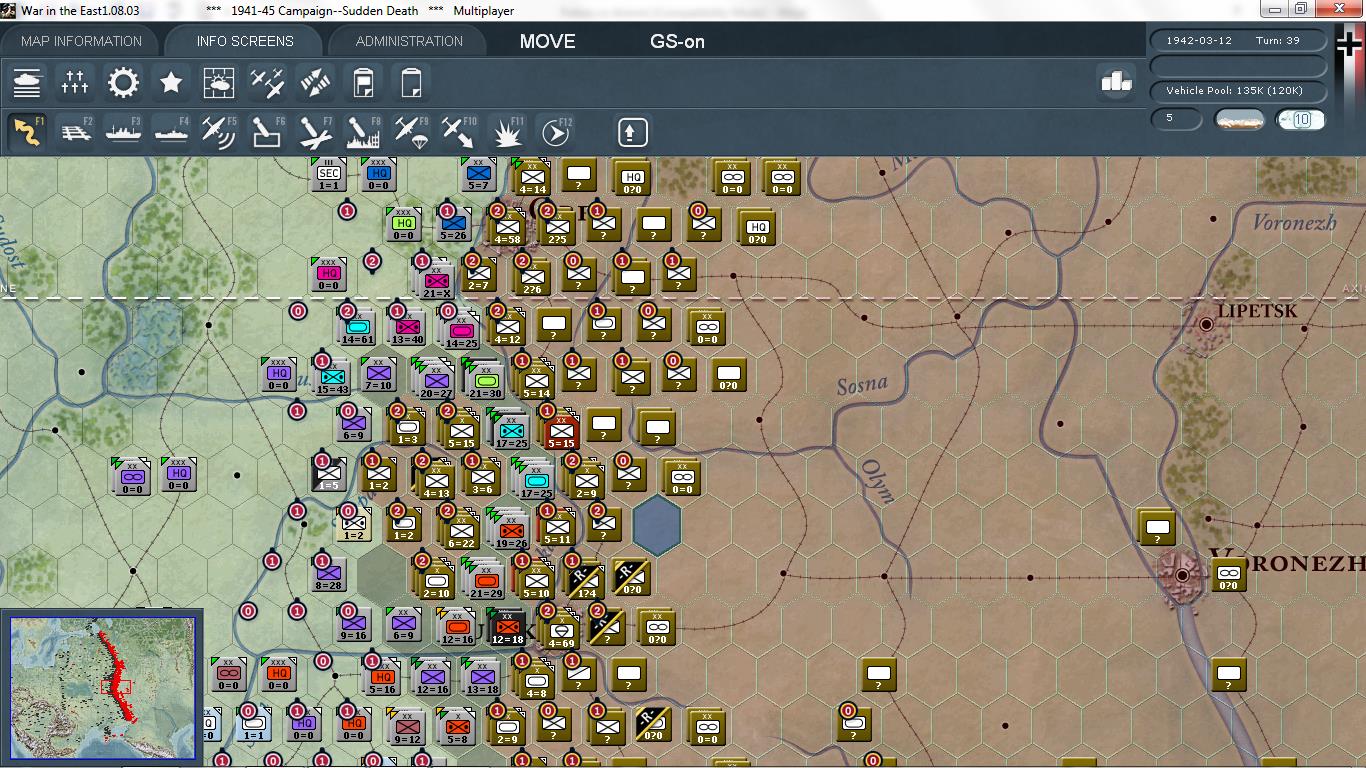Toggle unit counters with tank icon
1366x768 pixels.
tap(27, 82)
